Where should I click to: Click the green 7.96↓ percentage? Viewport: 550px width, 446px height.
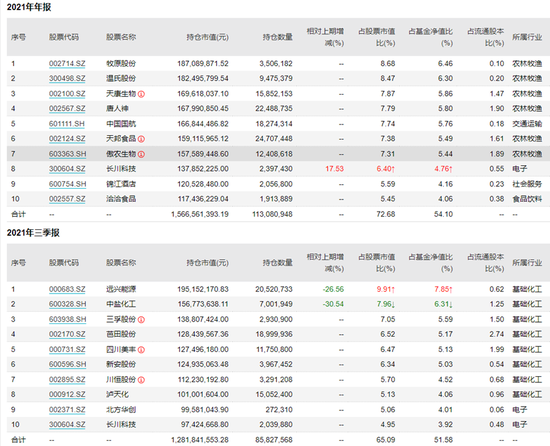point(386,304)
